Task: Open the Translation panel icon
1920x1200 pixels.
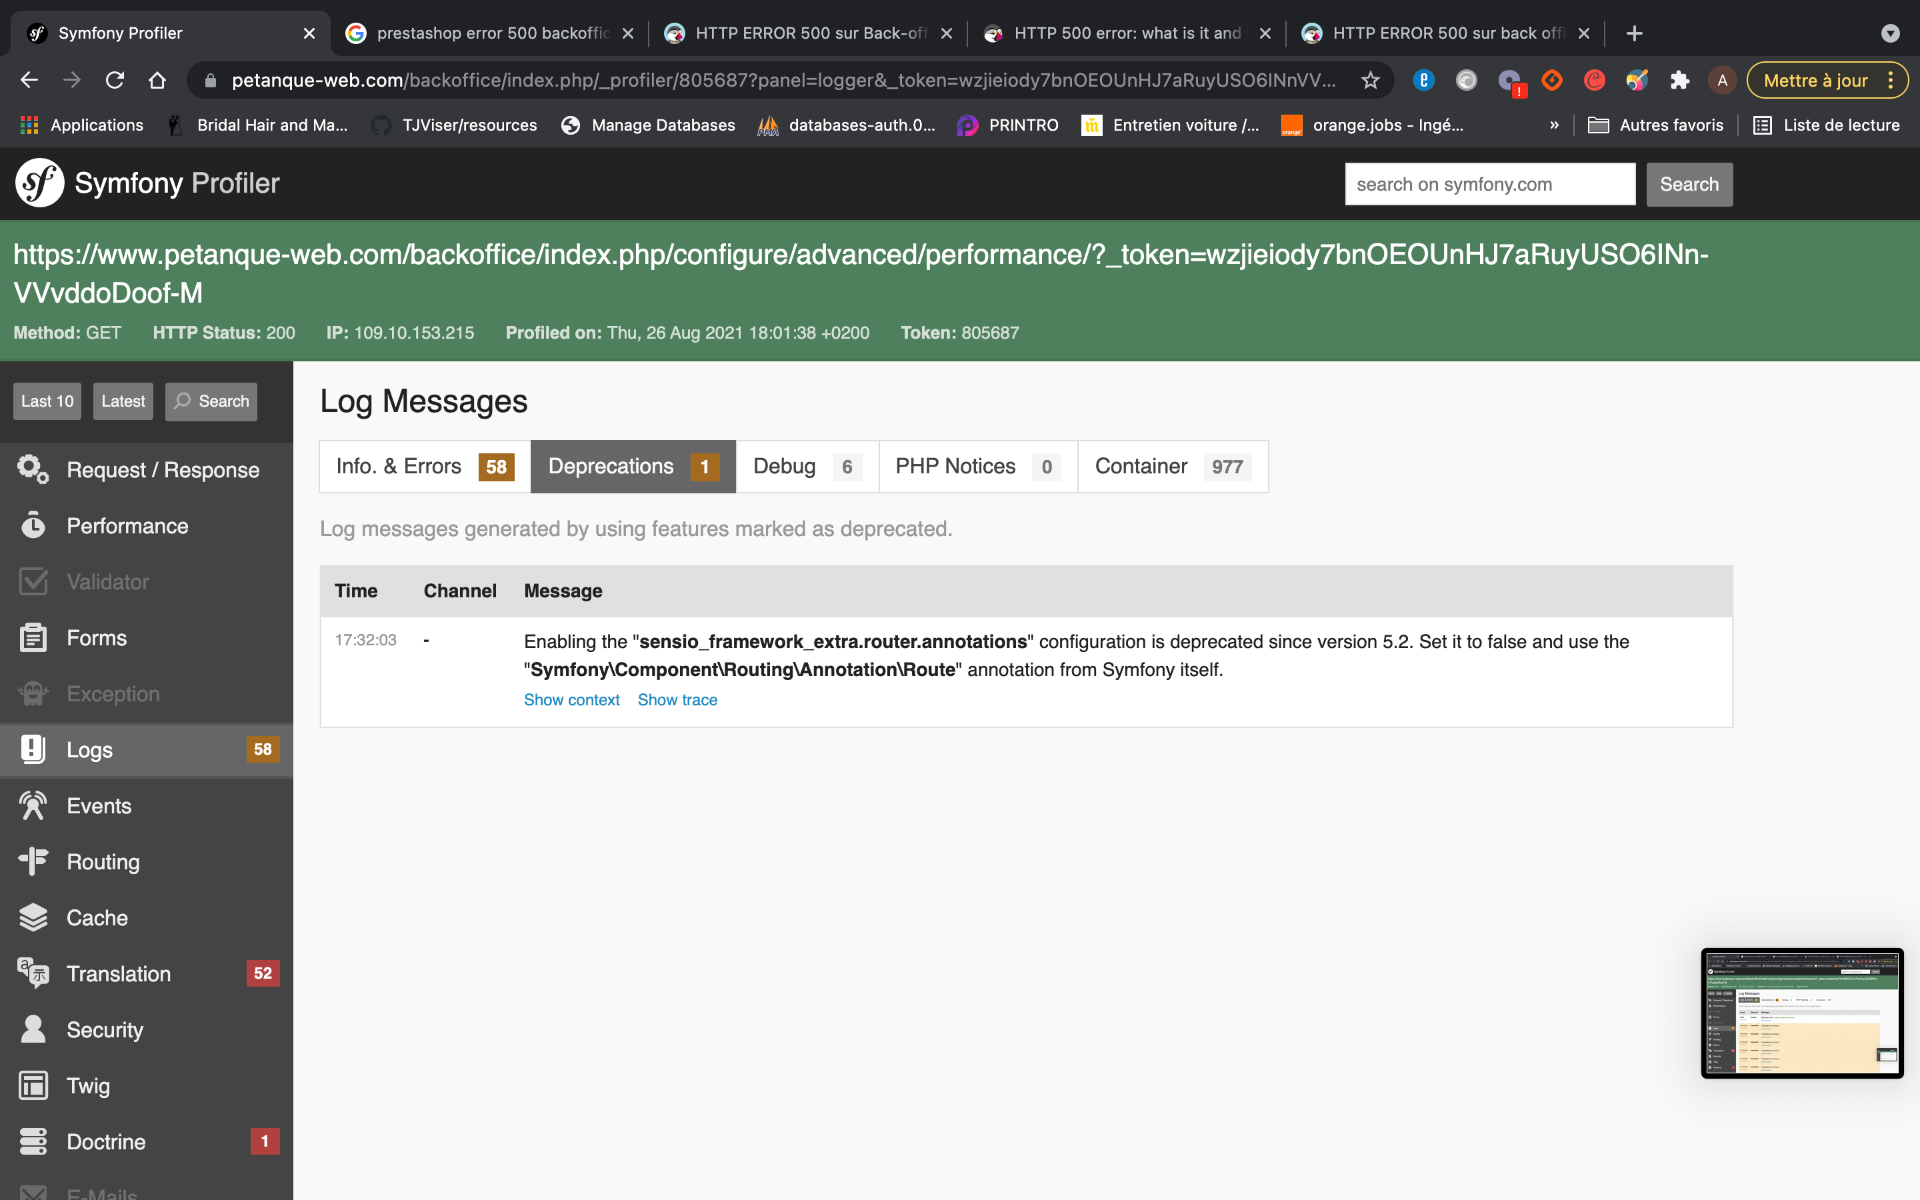Action: (33, 973)
